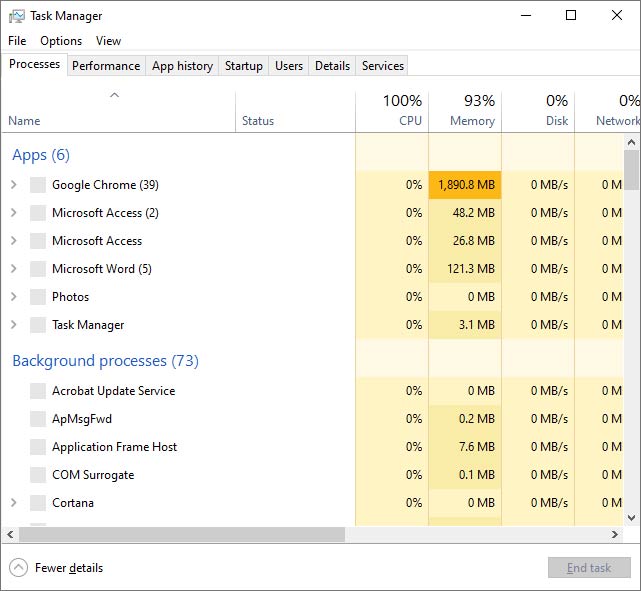Click the 7.6 MB memory value

[477, 447]
